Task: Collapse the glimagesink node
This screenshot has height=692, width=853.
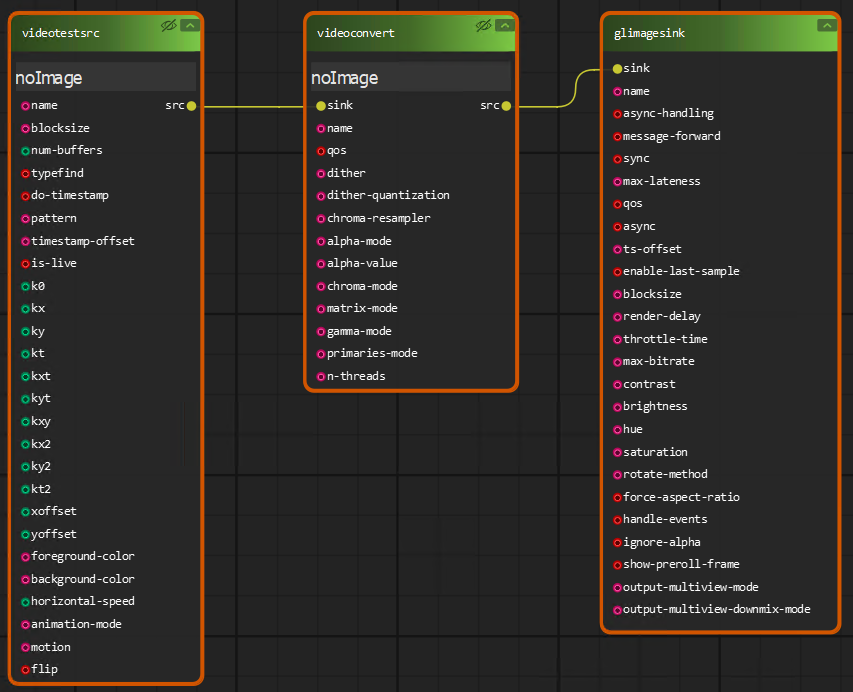Action: click(x=826, y=25)
